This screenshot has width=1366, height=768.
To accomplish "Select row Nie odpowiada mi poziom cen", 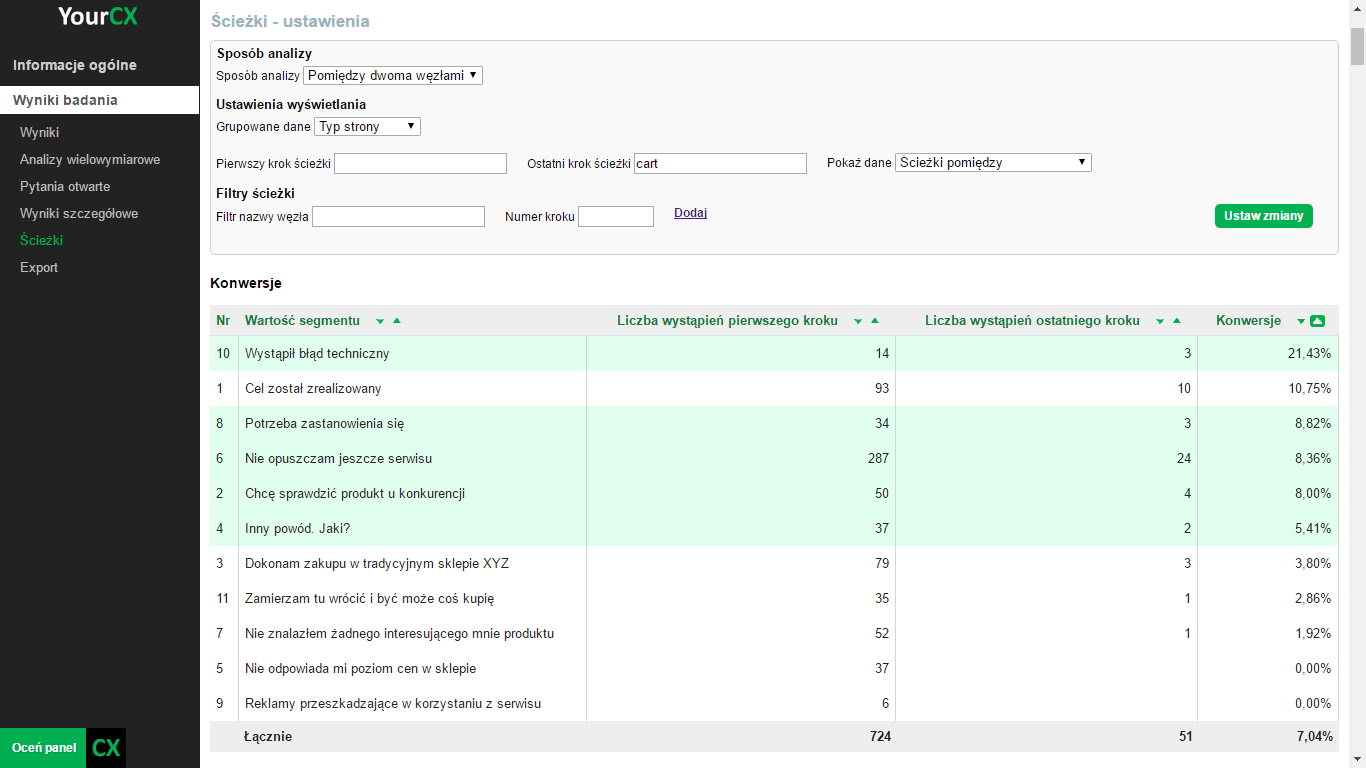I will [774, 668].
